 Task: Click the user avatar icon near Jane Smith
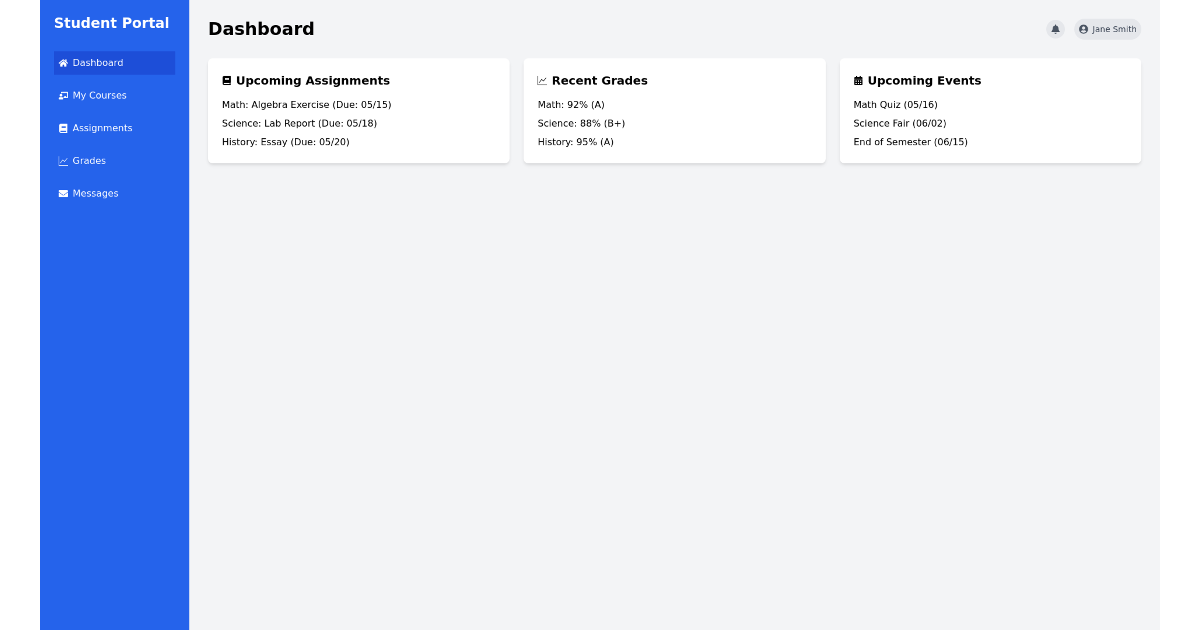1082,29
